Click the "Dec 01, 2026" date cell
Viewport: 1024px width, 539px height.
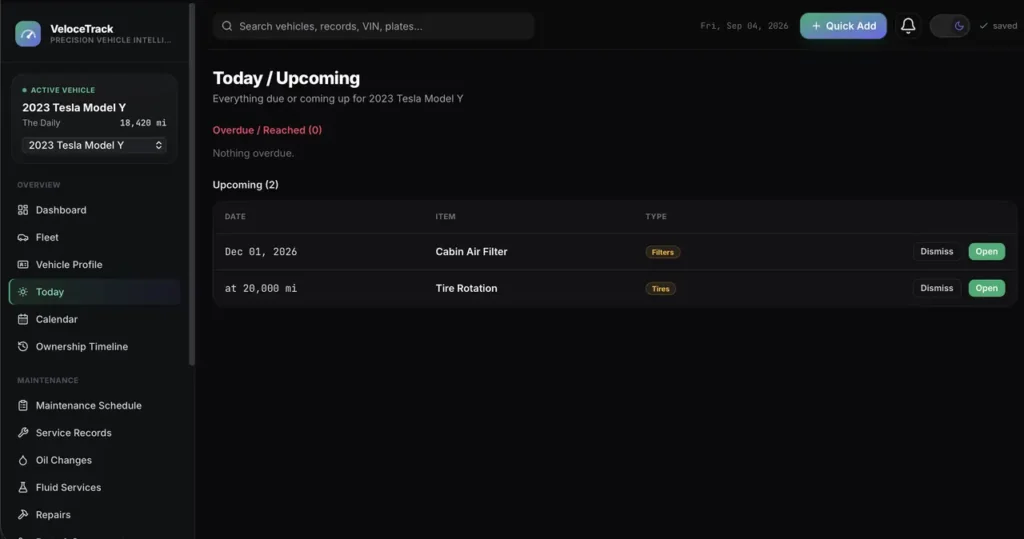point(261,252)
